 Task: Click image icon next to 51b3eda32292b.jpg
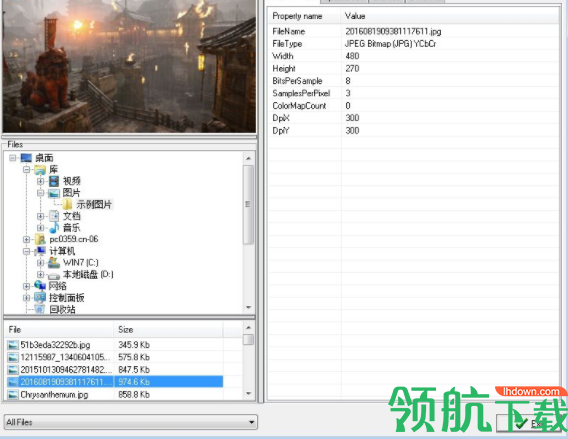[x=13, y=345]
